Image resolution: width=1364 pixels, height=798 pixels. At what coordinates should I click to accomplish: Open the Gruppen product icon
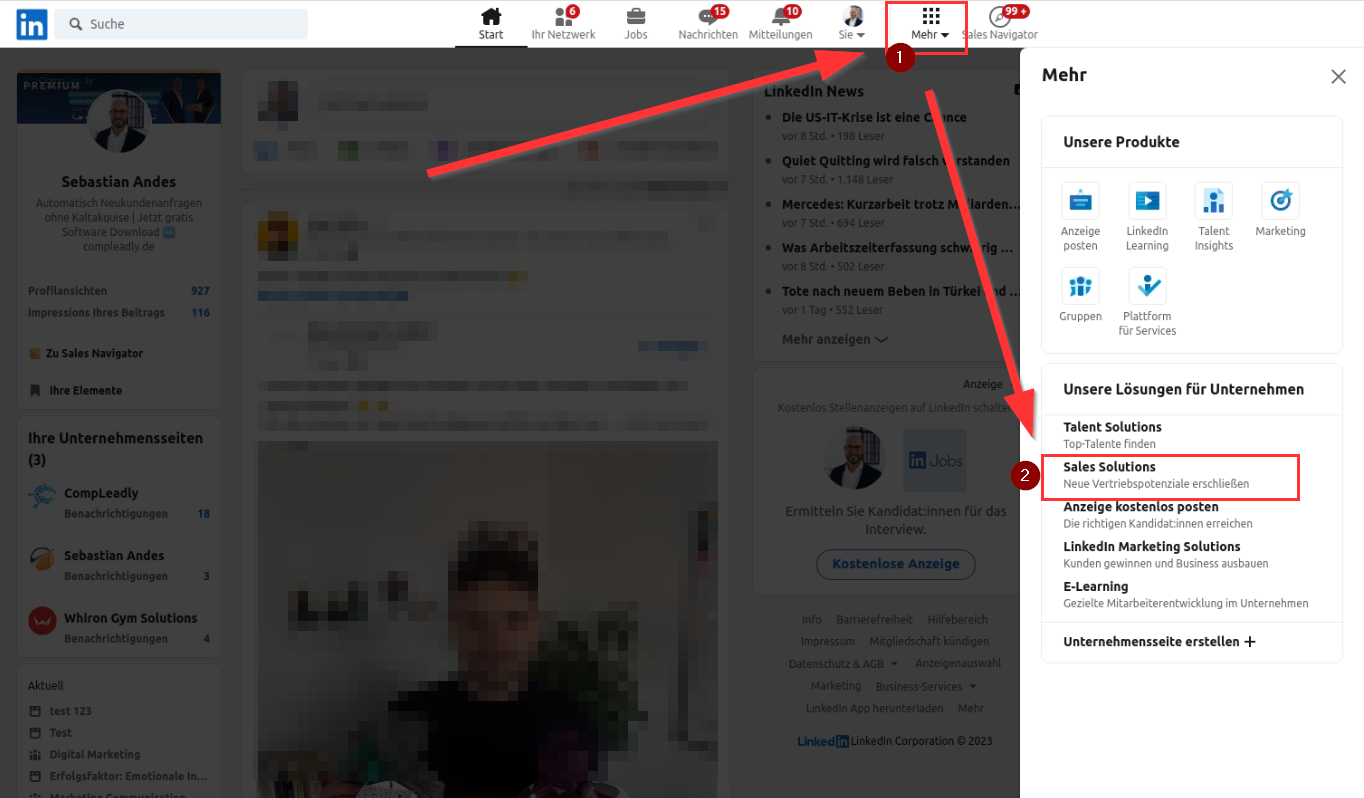tap(1080, 286)
